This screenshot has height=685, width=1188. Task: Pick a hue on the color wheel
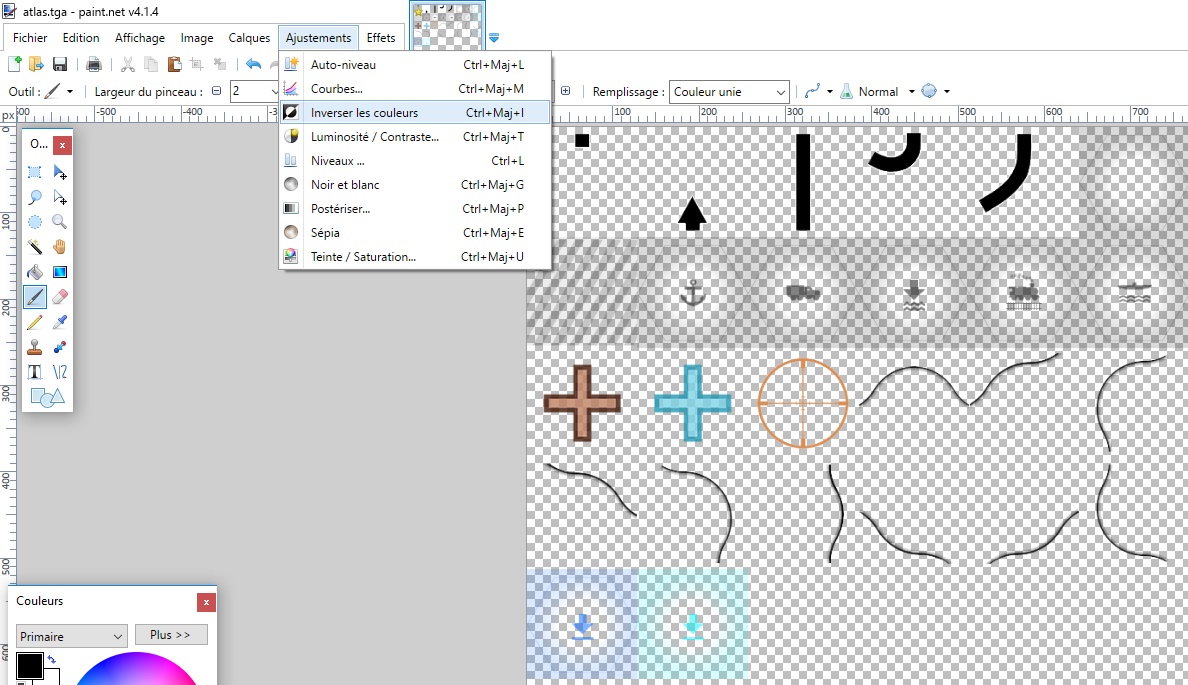coord(136,669)
